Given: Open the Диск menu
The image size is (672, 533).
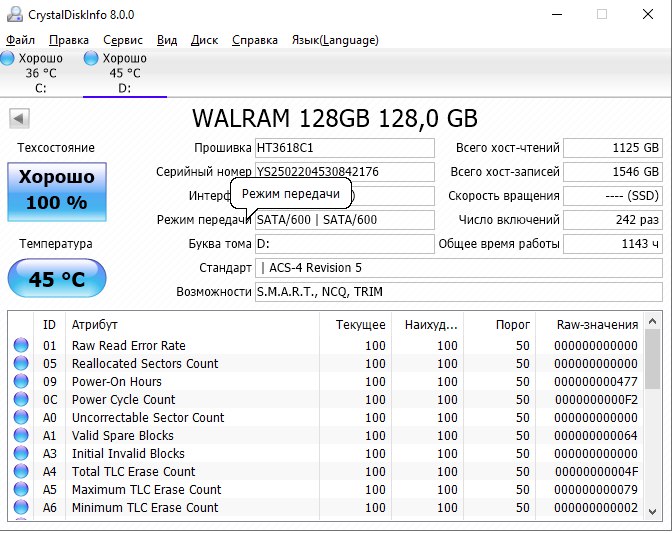Looking at the screenshot, I should [x=204, y=40].
